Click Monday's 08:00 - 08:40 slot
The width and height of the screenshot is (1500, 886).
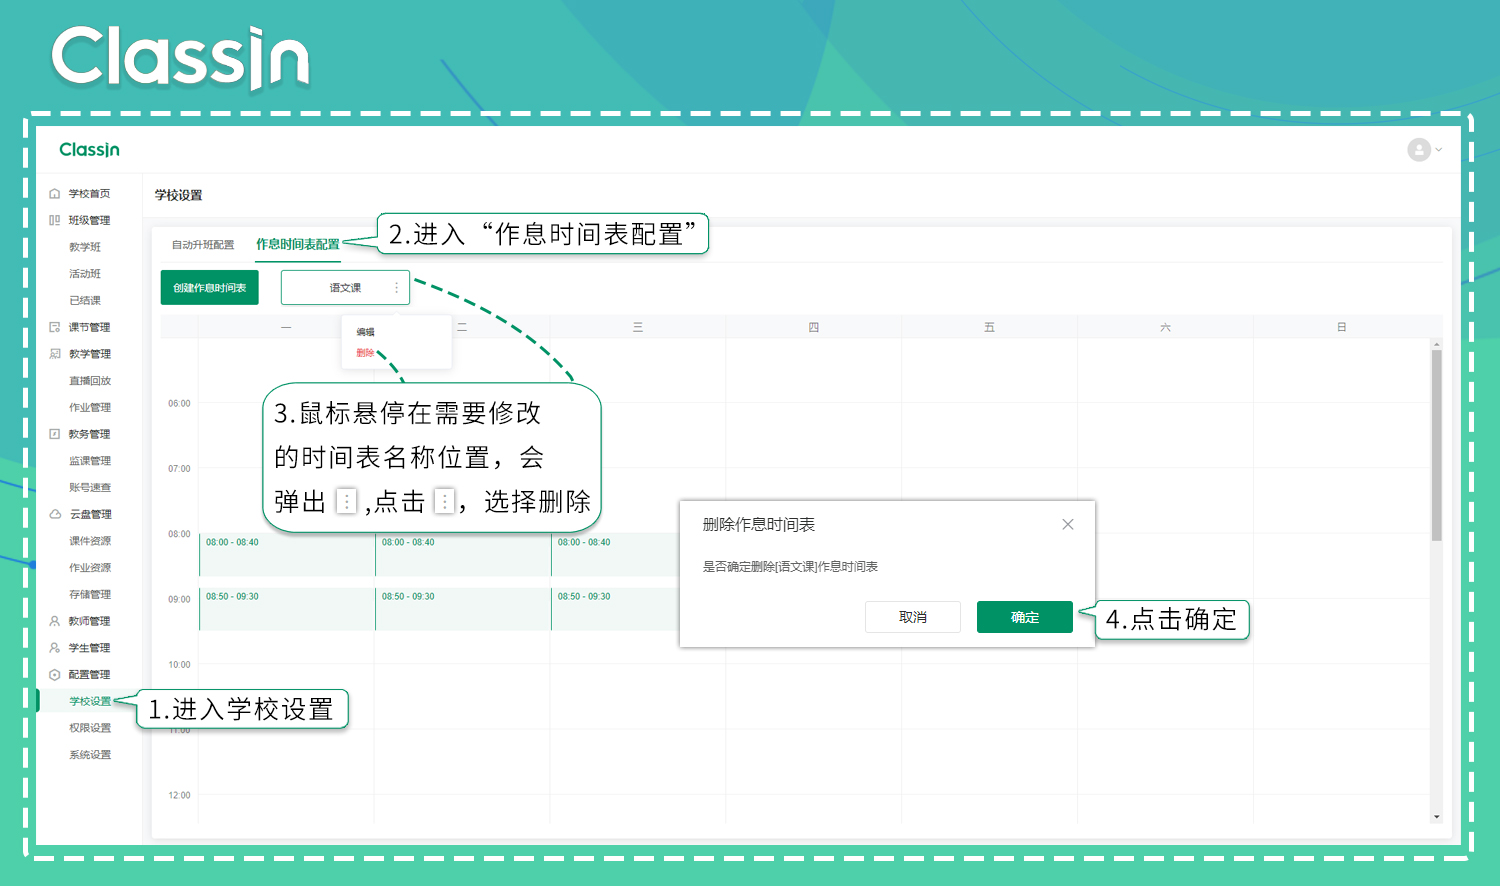click(287, 555)
